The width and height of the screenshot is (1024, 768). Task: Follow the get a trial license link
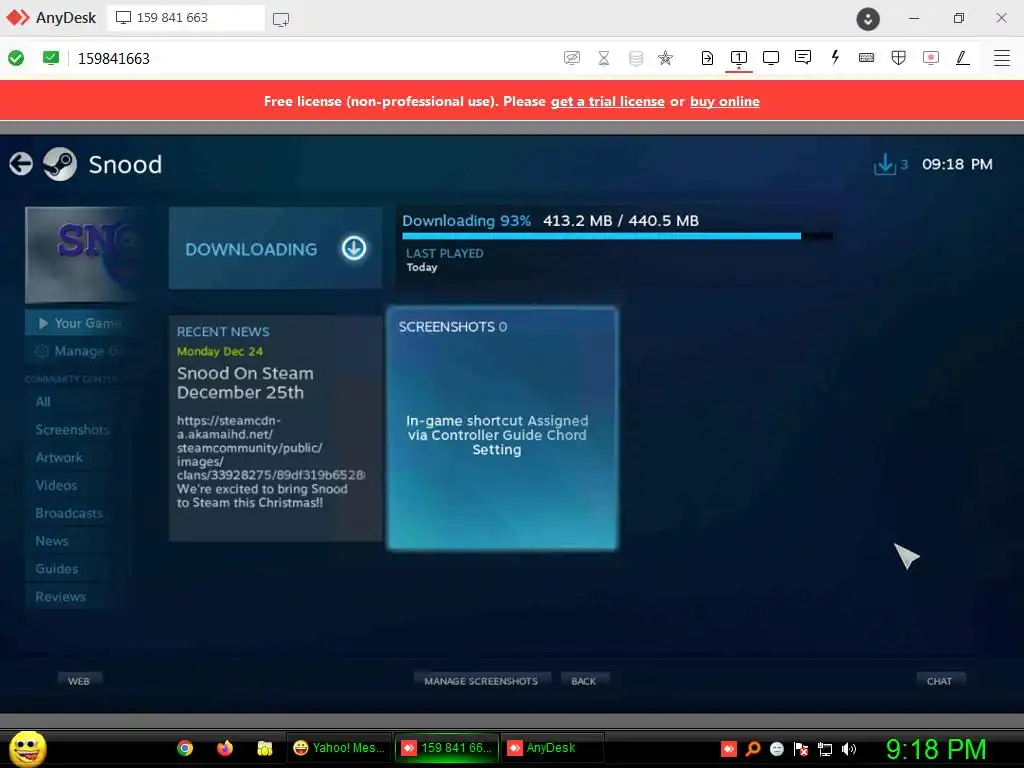[607, 101]
